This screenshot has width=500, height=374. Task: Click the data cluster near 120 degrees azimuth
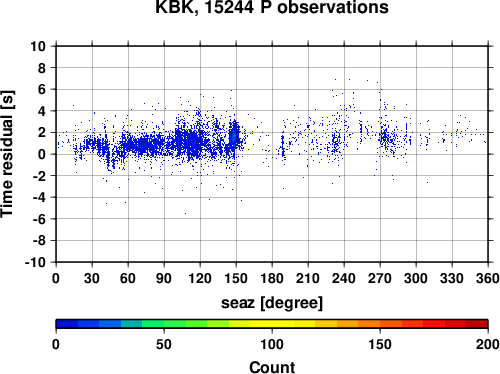coord(193,140)
